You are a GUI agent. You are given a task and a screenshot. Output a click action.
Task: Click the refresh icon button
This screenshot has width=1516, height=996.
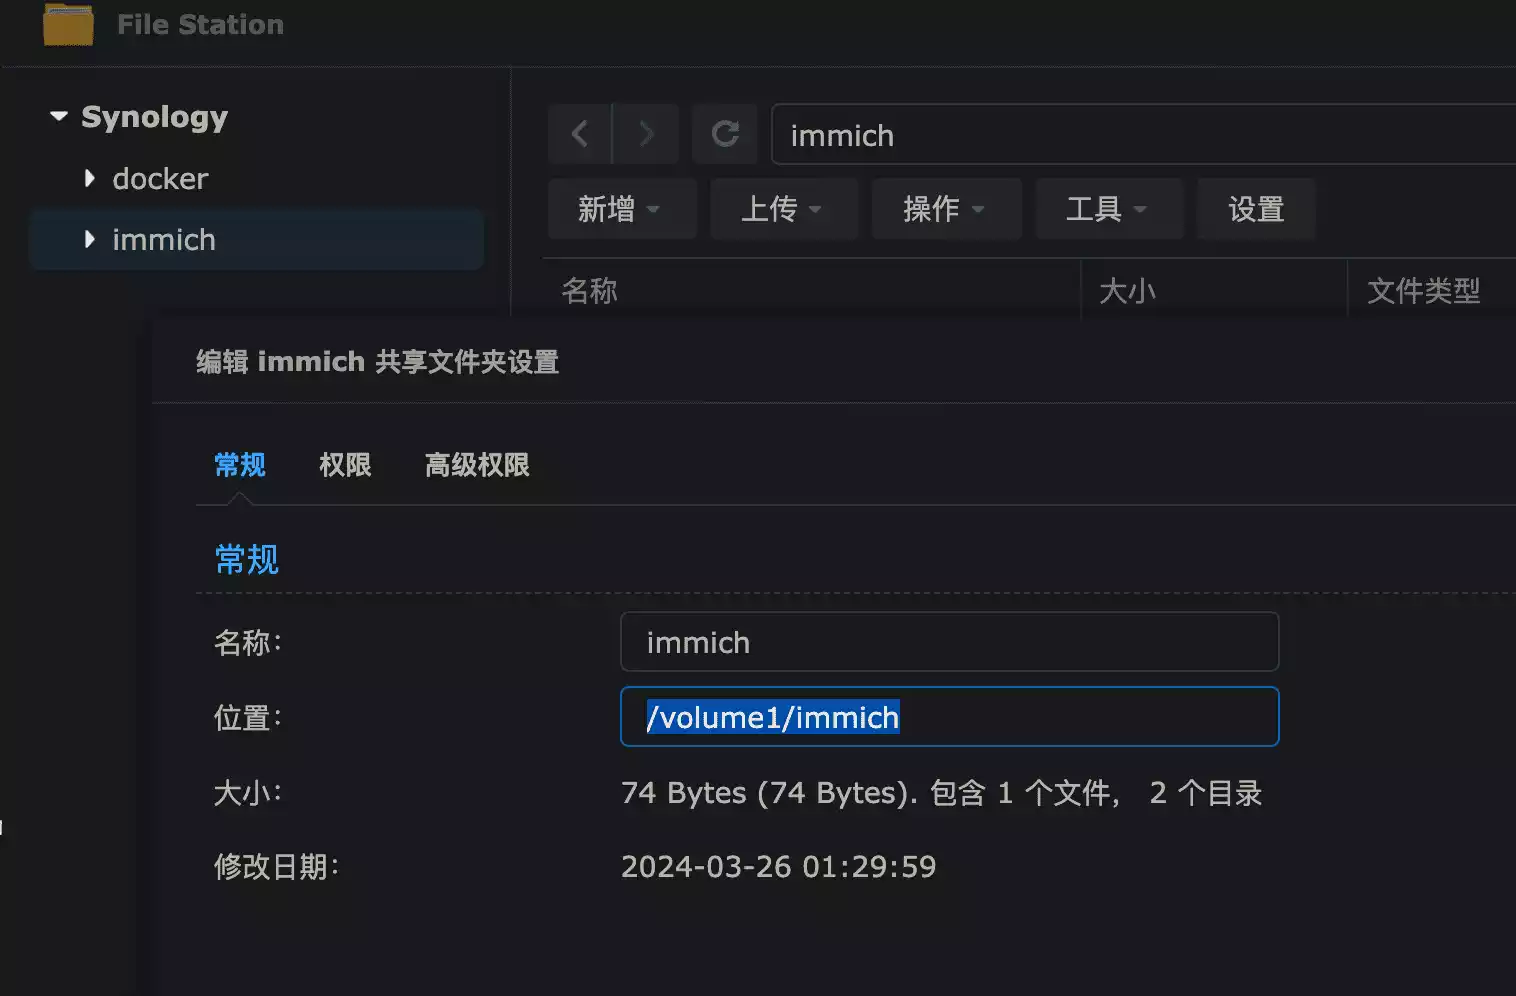coord(725,134)
